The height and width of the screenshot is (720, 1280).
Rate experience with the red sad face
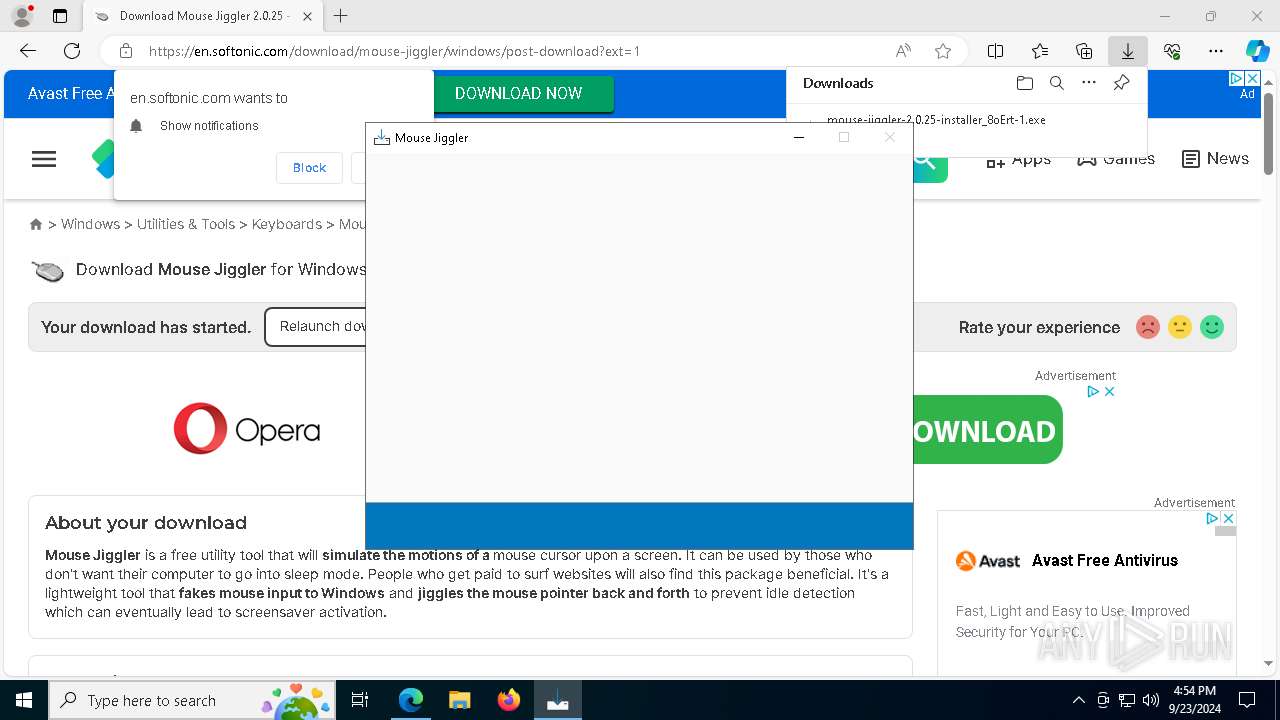coord(1148,327)
